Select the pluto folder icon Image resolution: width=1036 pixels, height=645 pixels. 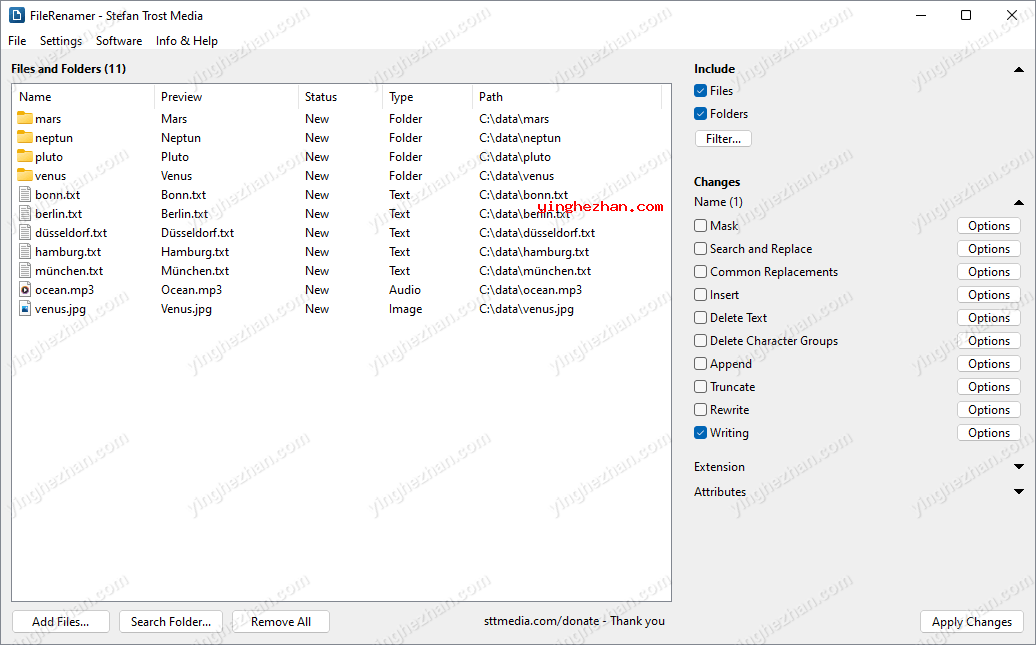25,157
